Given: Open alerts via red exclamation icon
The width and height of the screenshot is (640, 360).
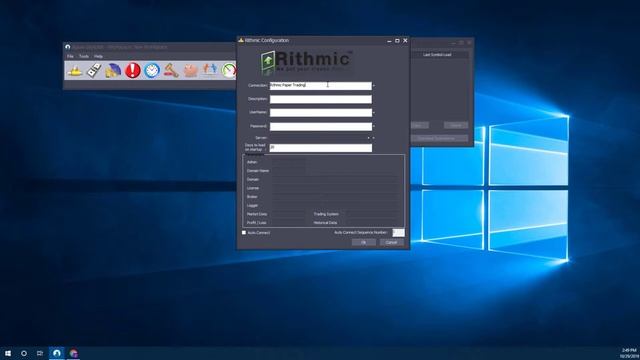Looking at the screenshot, I should click(x=133, y=70).
